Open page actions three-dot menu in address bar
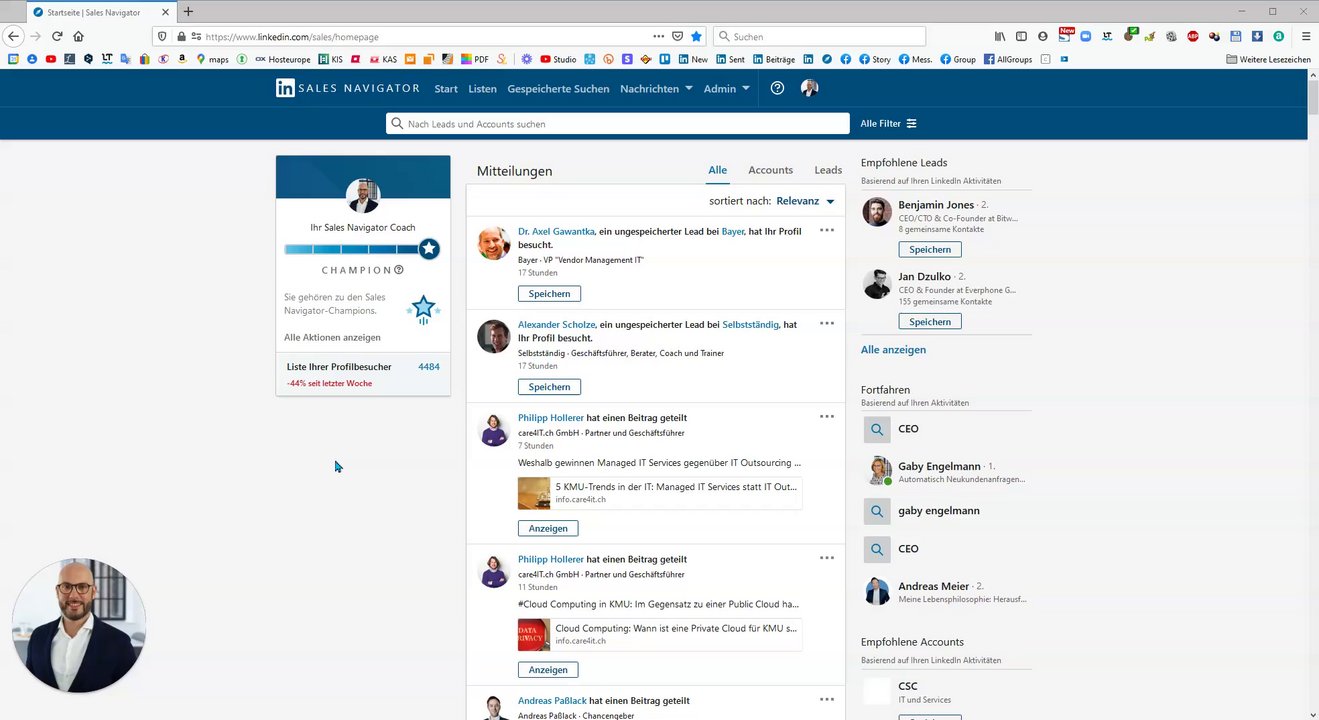The width and height of the screenshot is (1319, 720). tap(658, 36)
